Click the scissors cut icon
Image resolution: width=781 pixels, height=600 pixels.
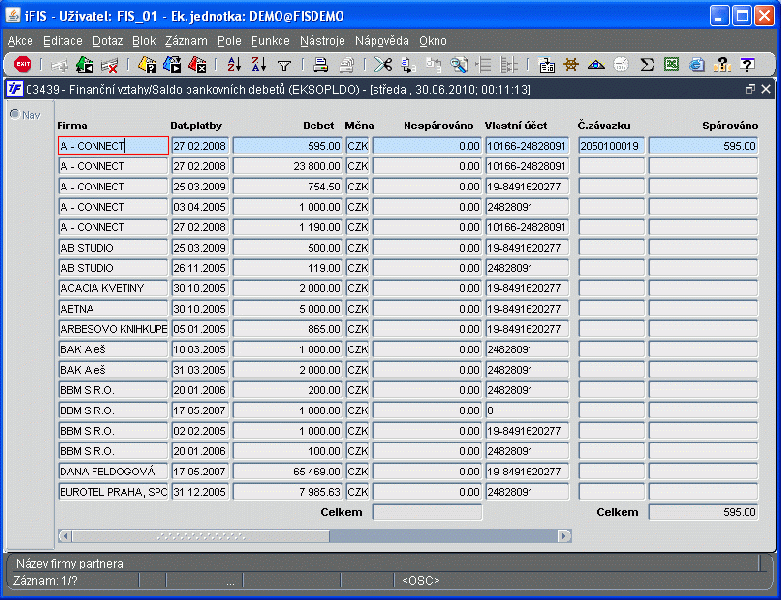(383, 65)
